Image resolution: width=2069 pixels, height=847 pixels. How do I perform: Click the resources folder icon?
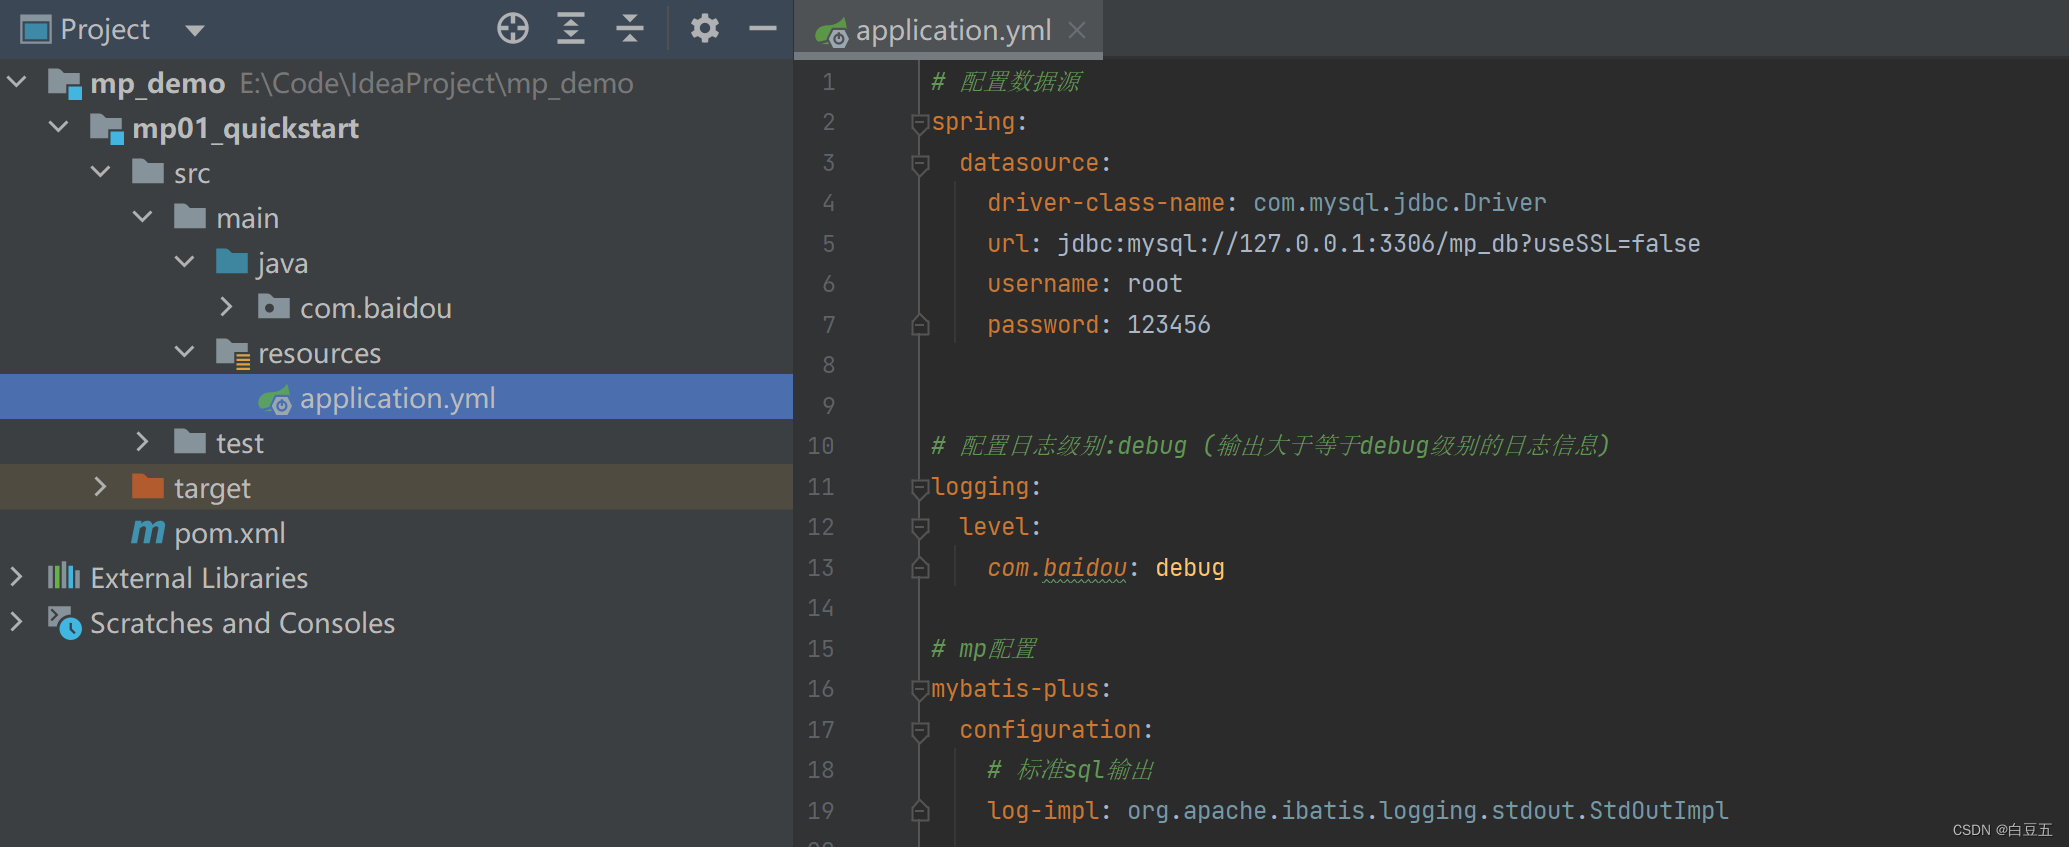pyautogui.click(x=233, y=354)
